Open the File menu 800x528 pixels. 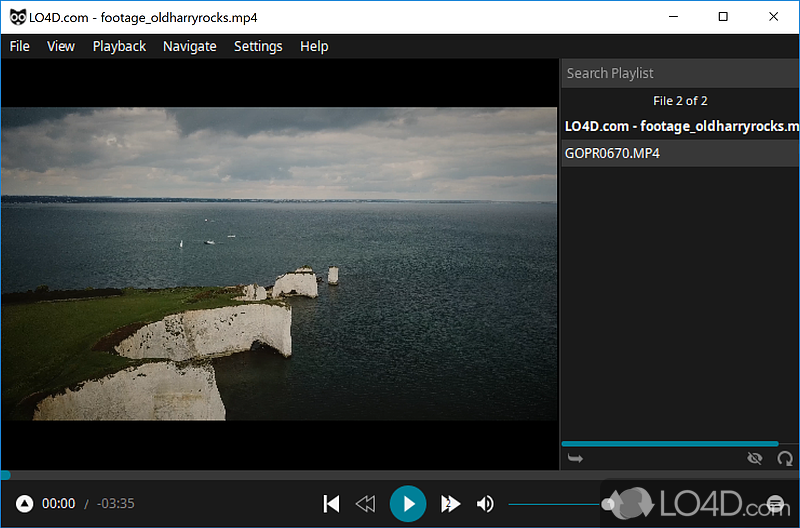[x=20, y=46]
